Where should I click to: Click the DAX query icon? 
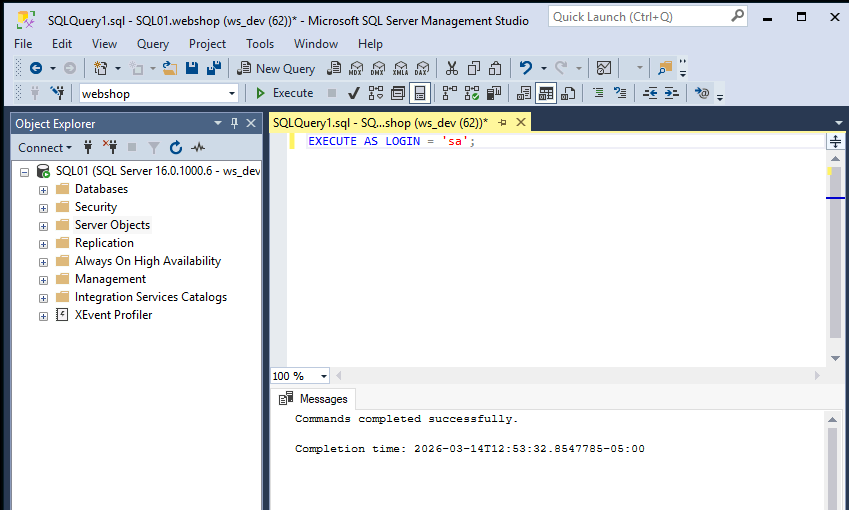pyautogui.click(x=422, y=68)
